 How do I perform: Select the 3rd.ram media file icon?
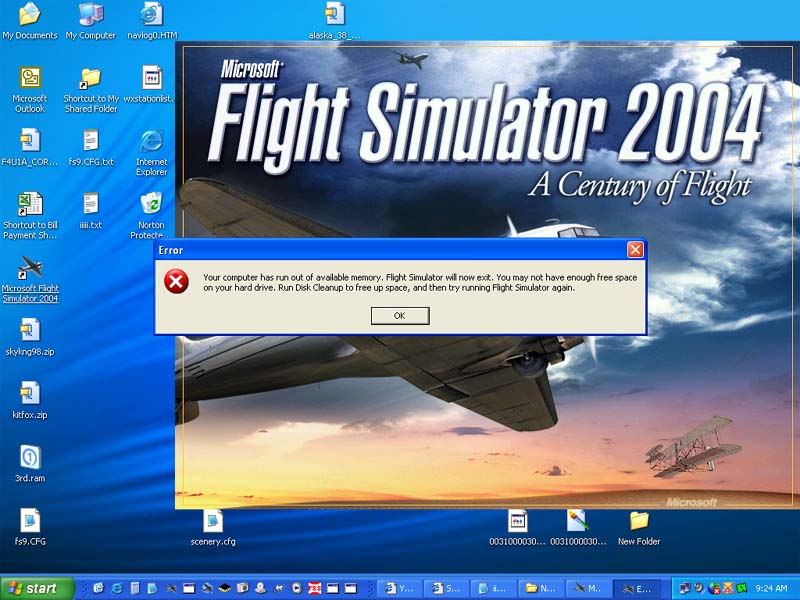point(30,458)
